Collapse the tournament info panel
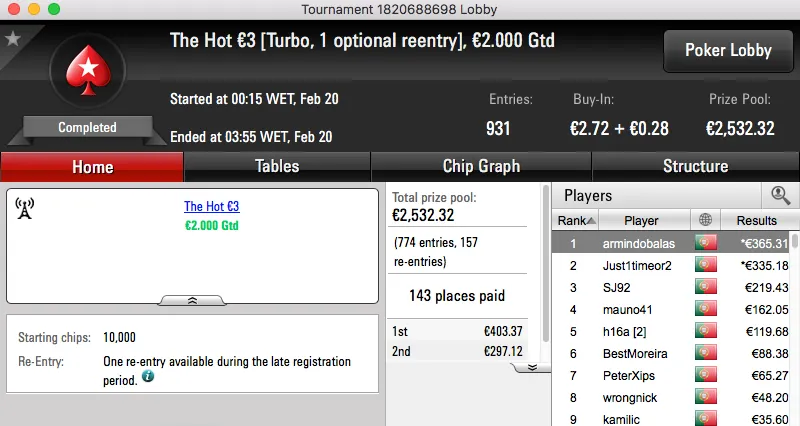Screen dimensions: 800x426 pyautogui.click(x=192, y=299)
